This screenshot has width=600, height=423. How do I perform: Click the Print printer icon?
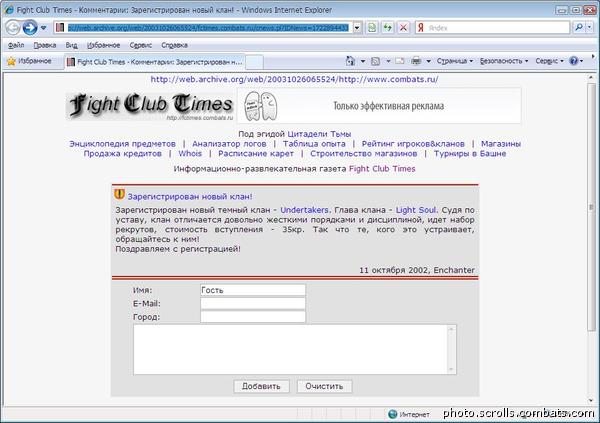416,61
